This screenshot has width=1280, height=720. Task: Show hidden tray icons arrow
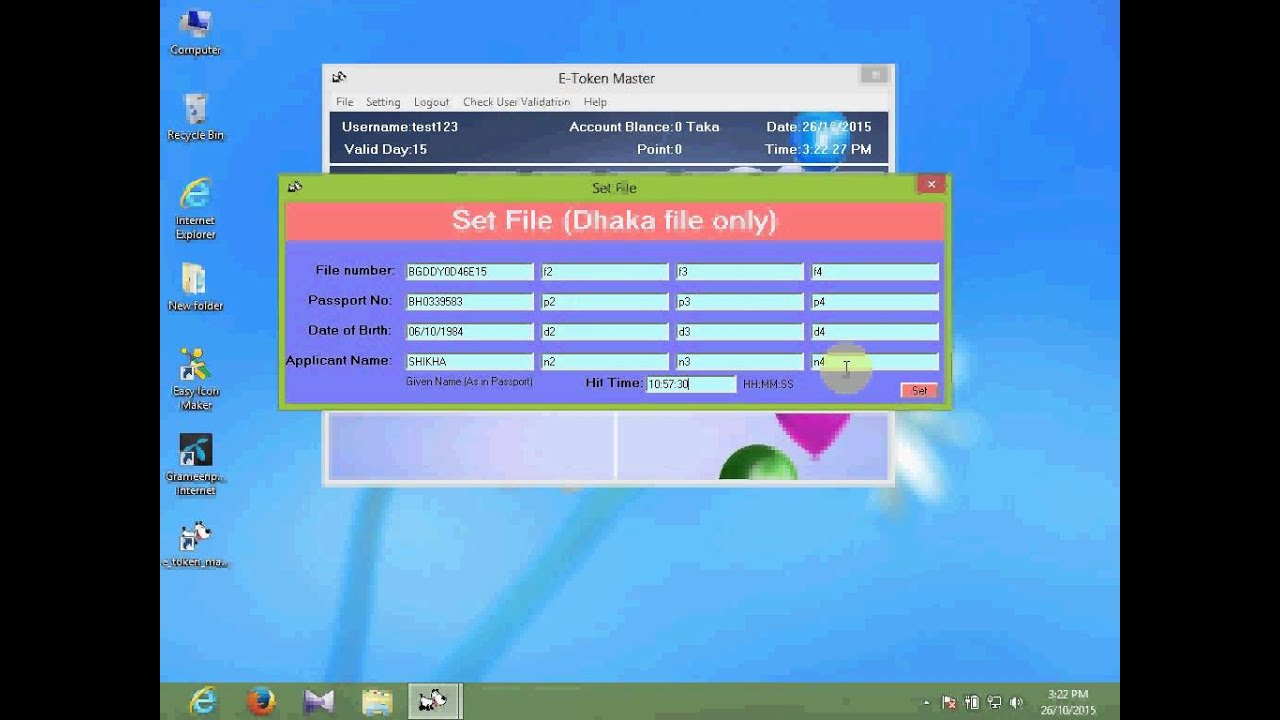coord(926,703)
